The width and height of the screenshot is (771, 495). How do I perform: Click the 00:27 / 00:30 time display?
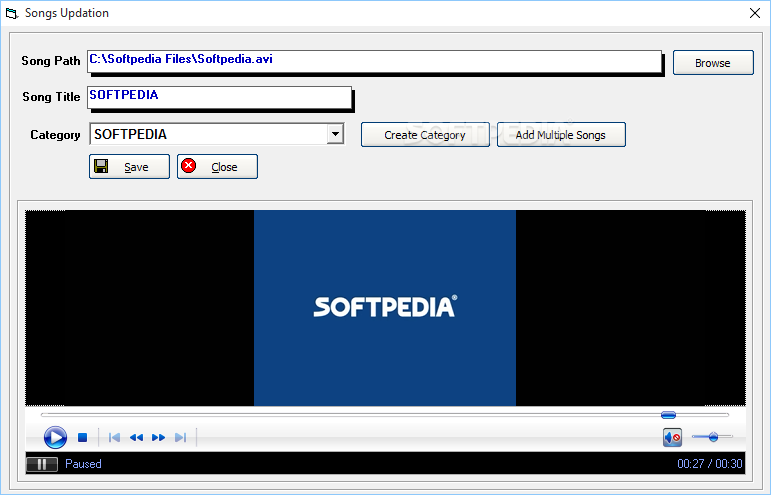coord(710,464)
